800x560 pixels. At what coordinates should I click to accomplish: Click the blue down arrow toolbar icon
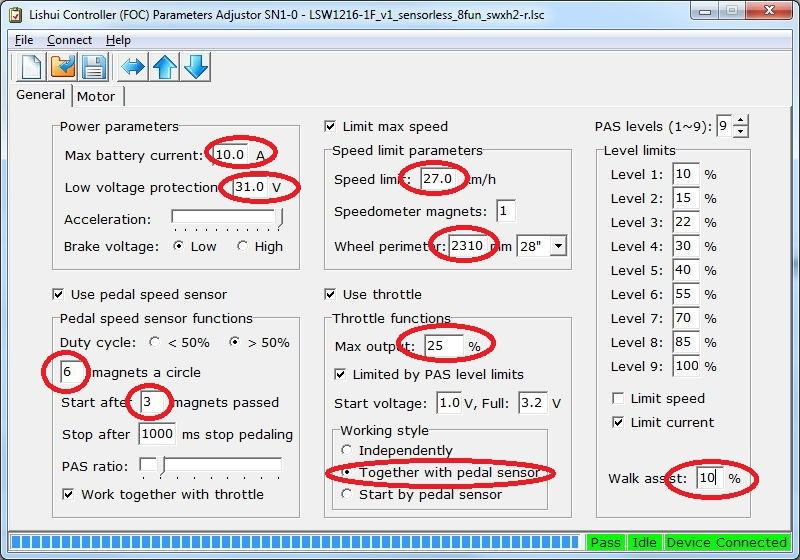click(x=196, y=67)
